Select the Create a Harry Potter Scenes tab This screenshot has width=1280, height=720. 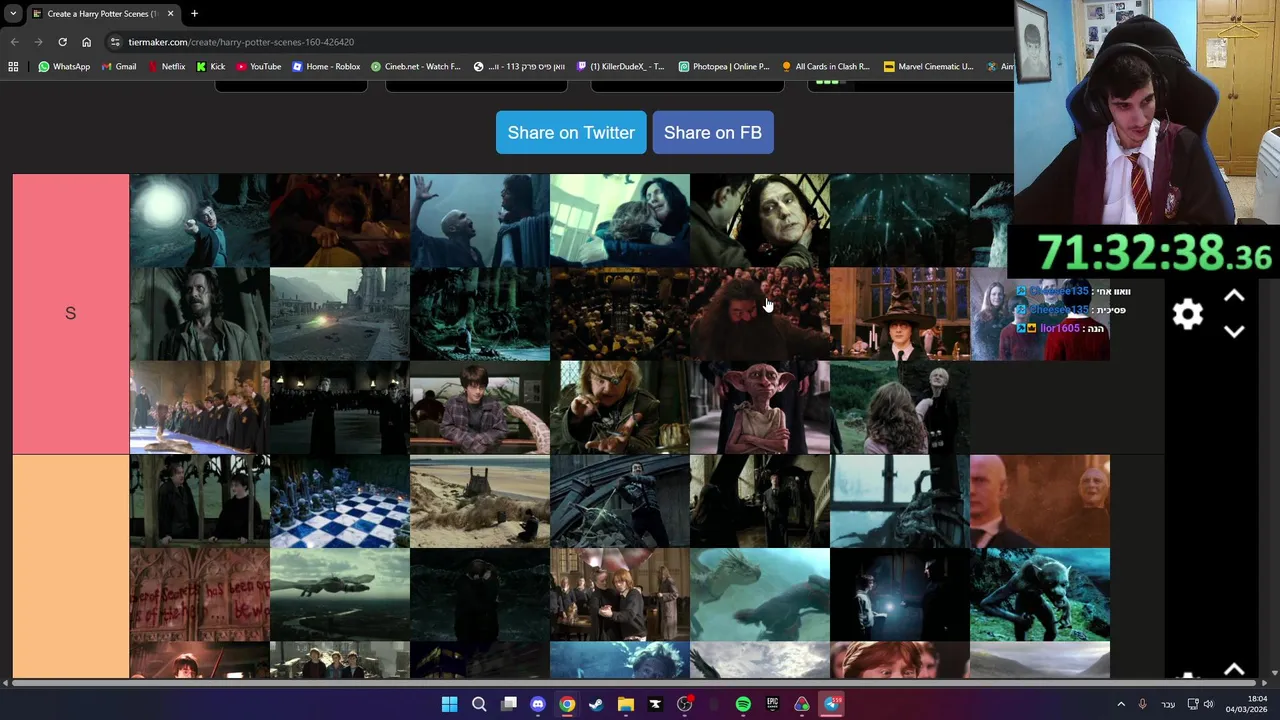102,13
